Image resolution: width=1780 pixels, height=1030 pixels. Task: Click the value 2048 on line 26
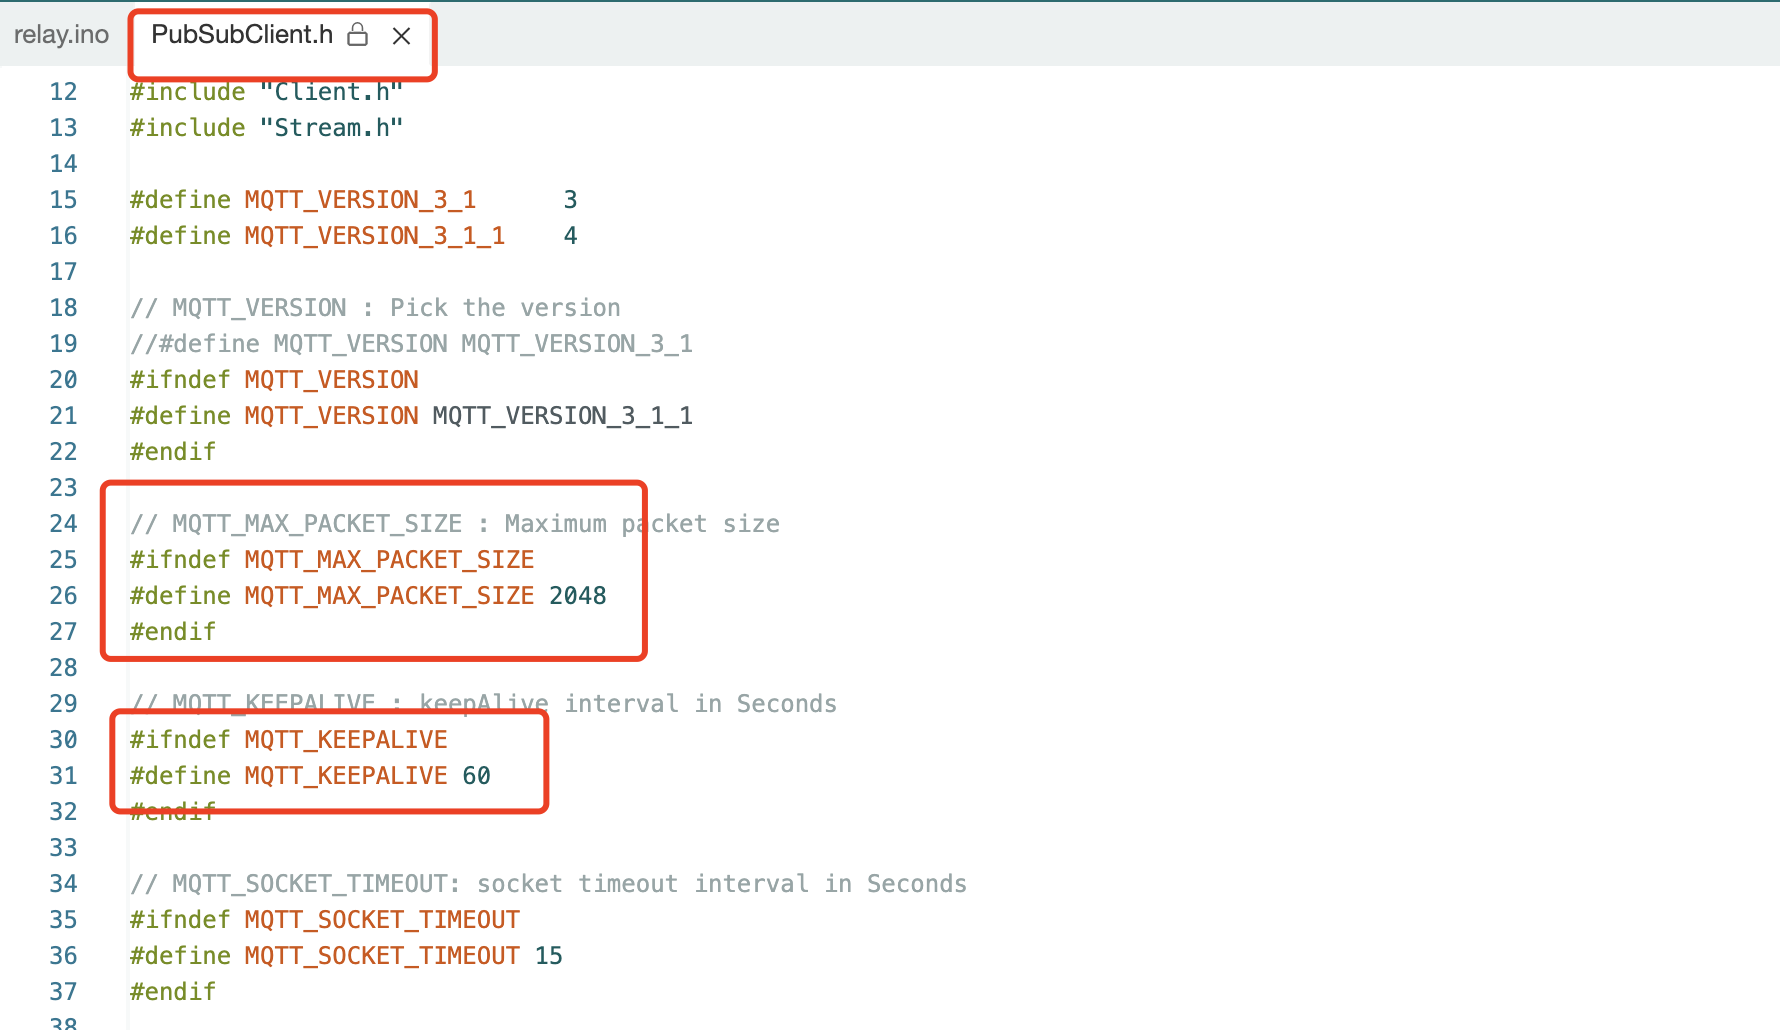pos(578,595)
